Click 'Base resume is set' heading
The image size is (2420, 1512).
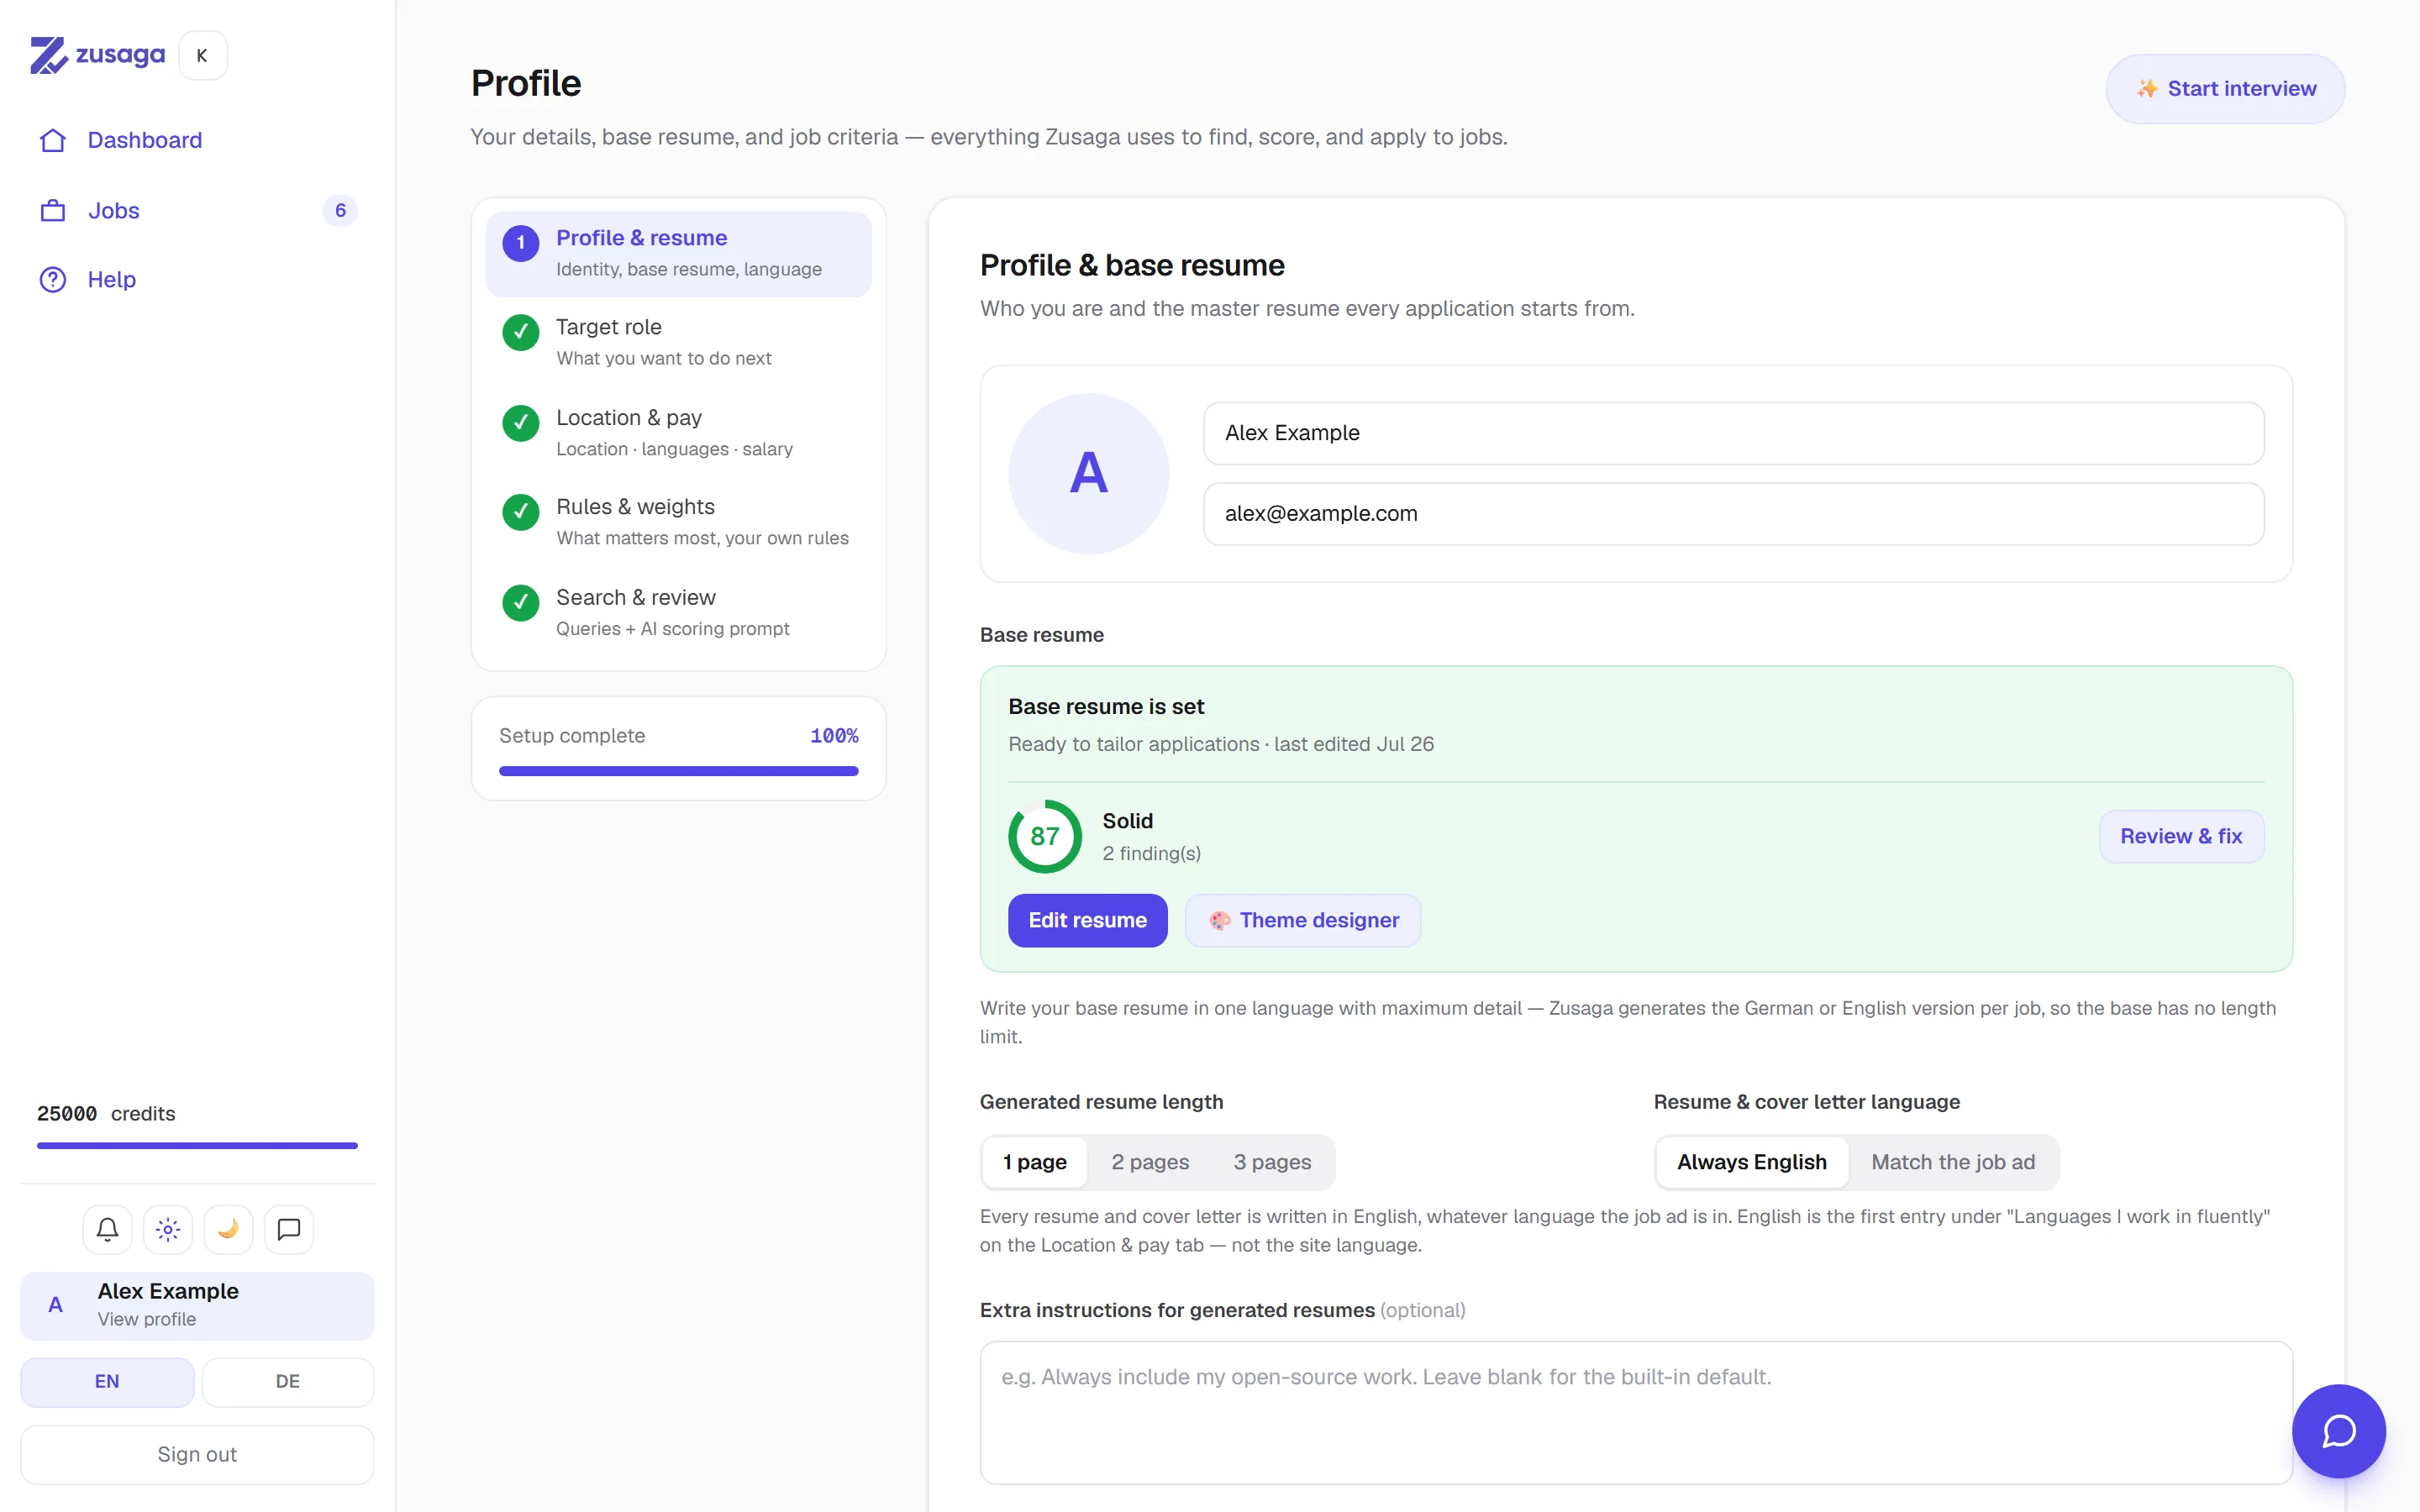coord(1106,706)
